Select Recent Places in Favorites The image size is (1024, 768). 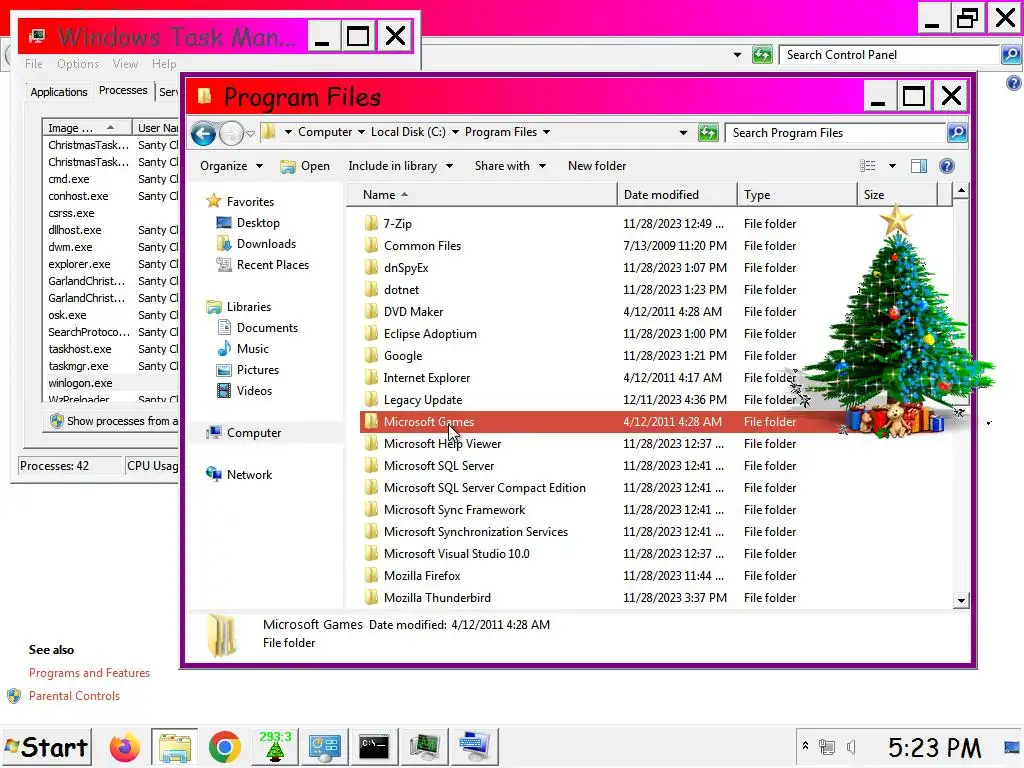click(272, 264)
